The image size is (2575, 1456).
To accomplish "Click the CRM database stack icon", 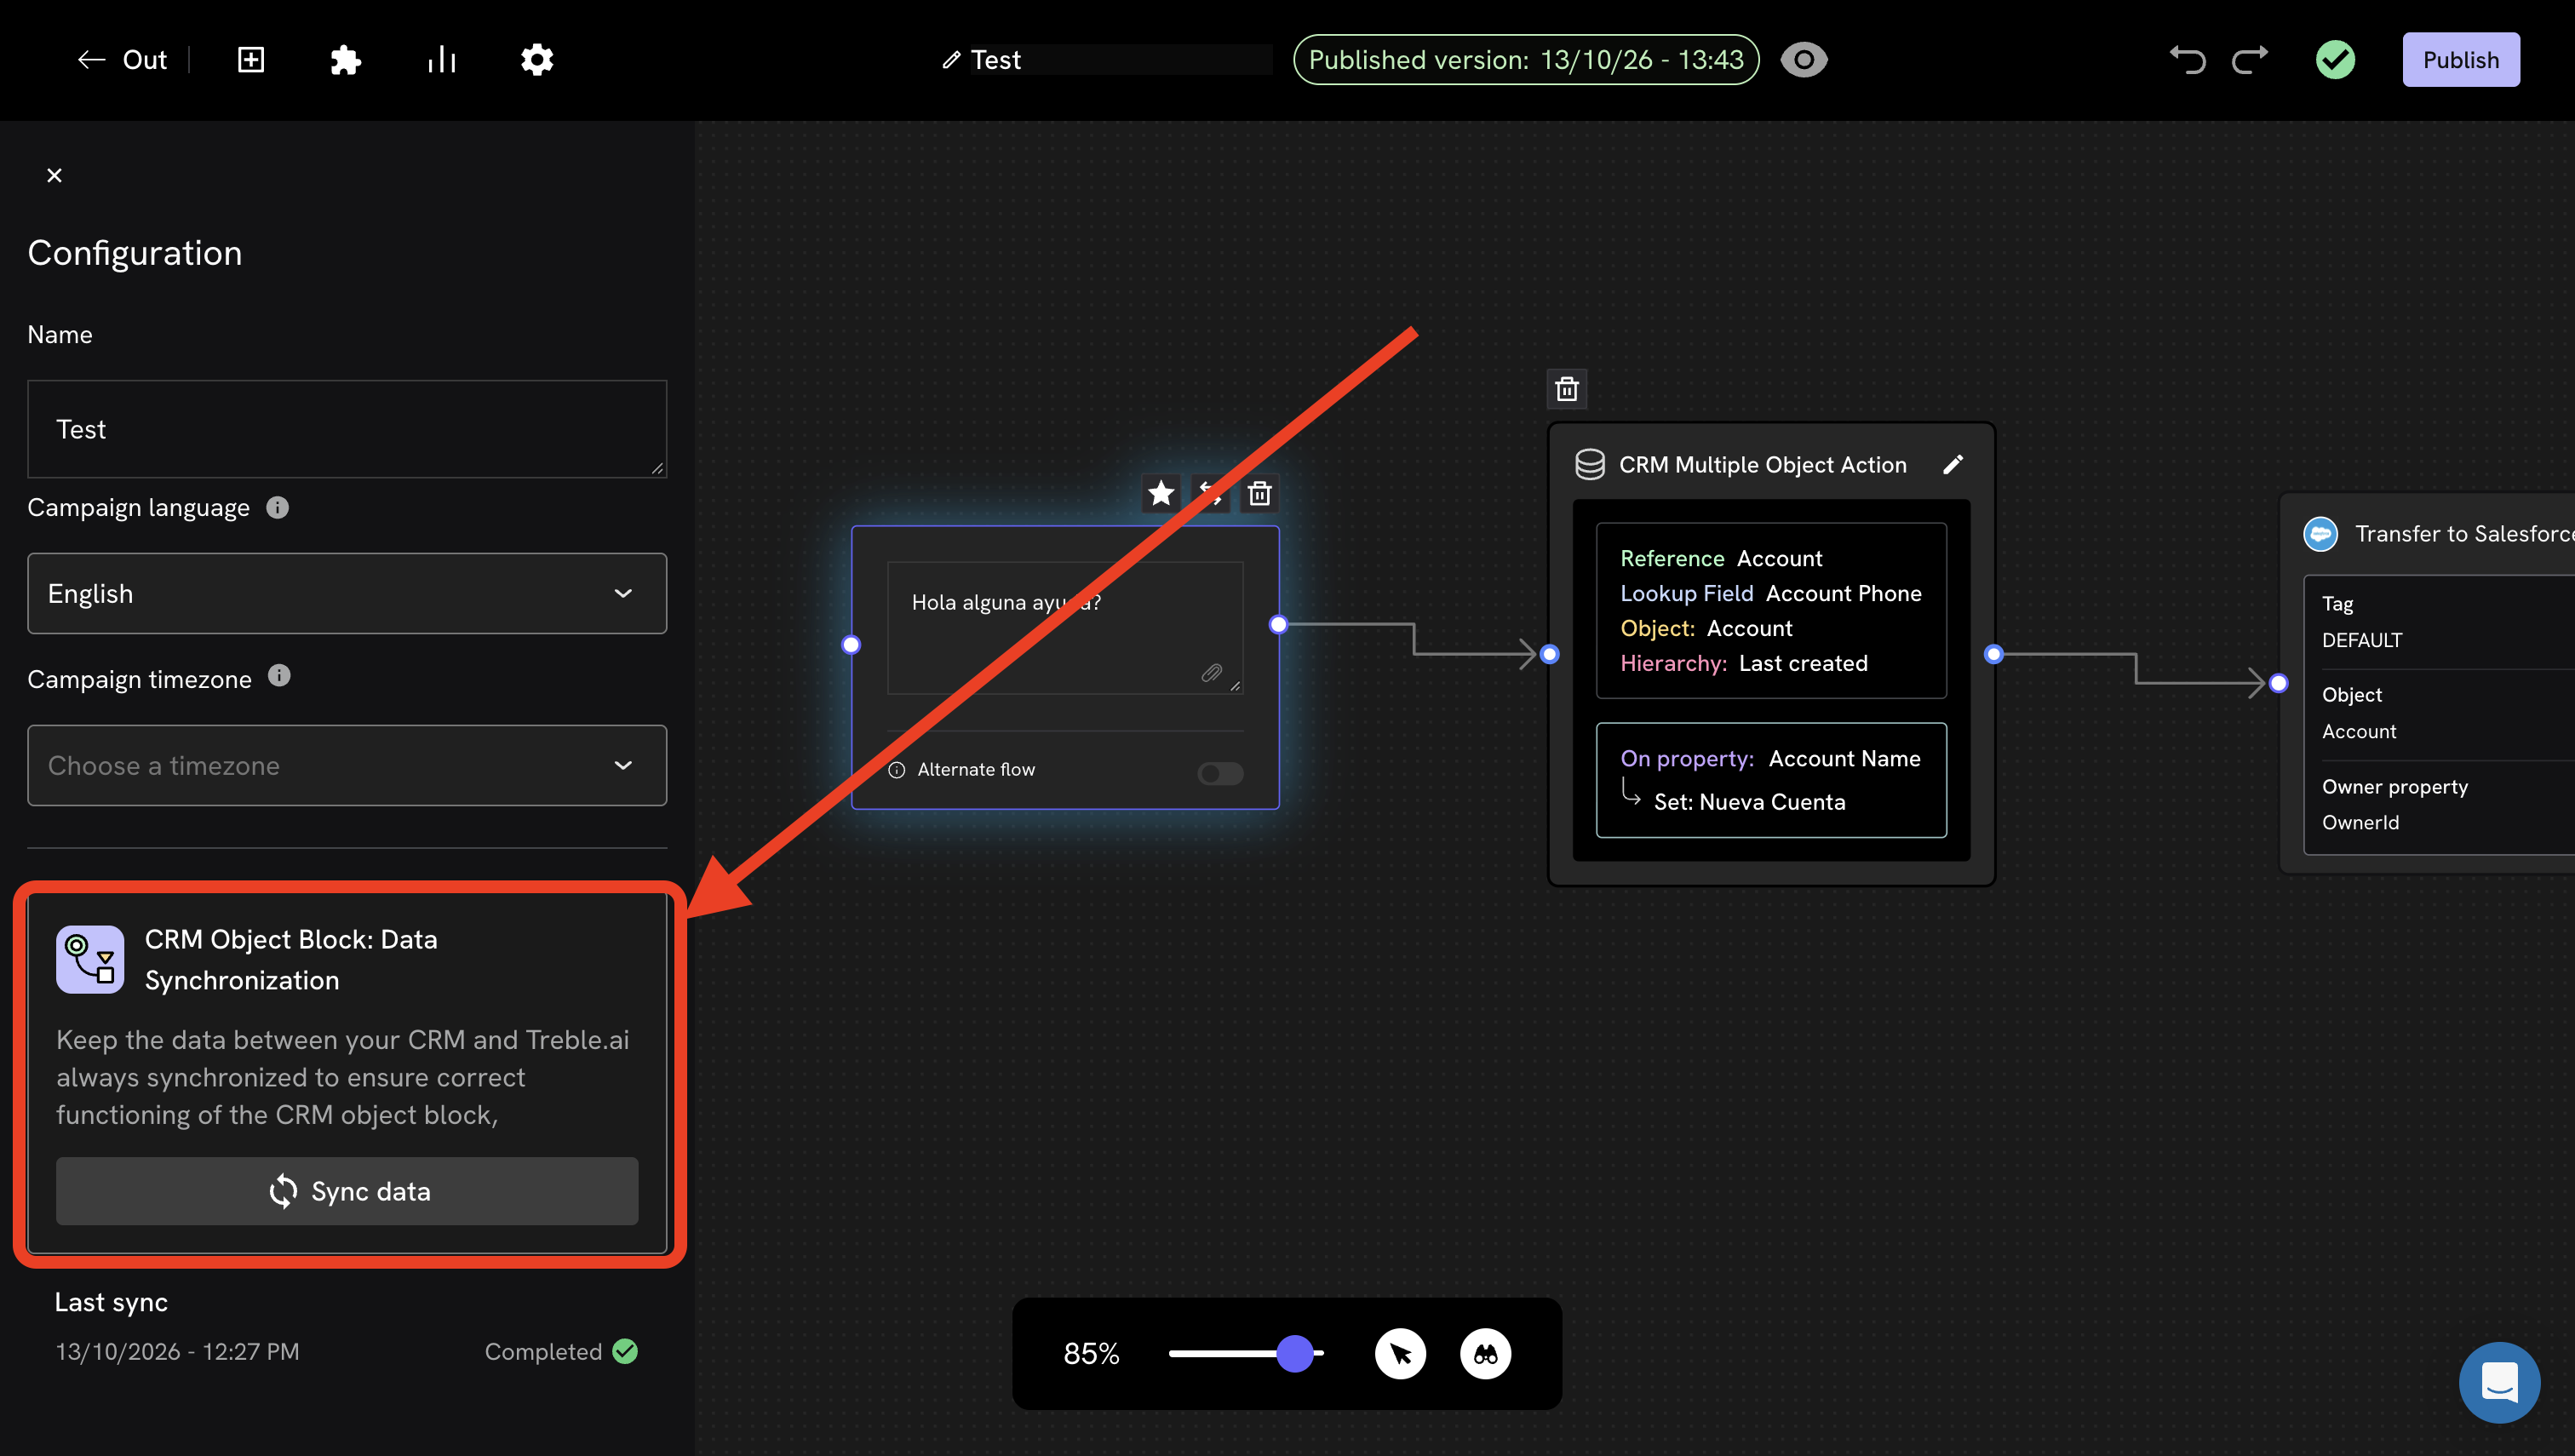I will (1589, 464).
